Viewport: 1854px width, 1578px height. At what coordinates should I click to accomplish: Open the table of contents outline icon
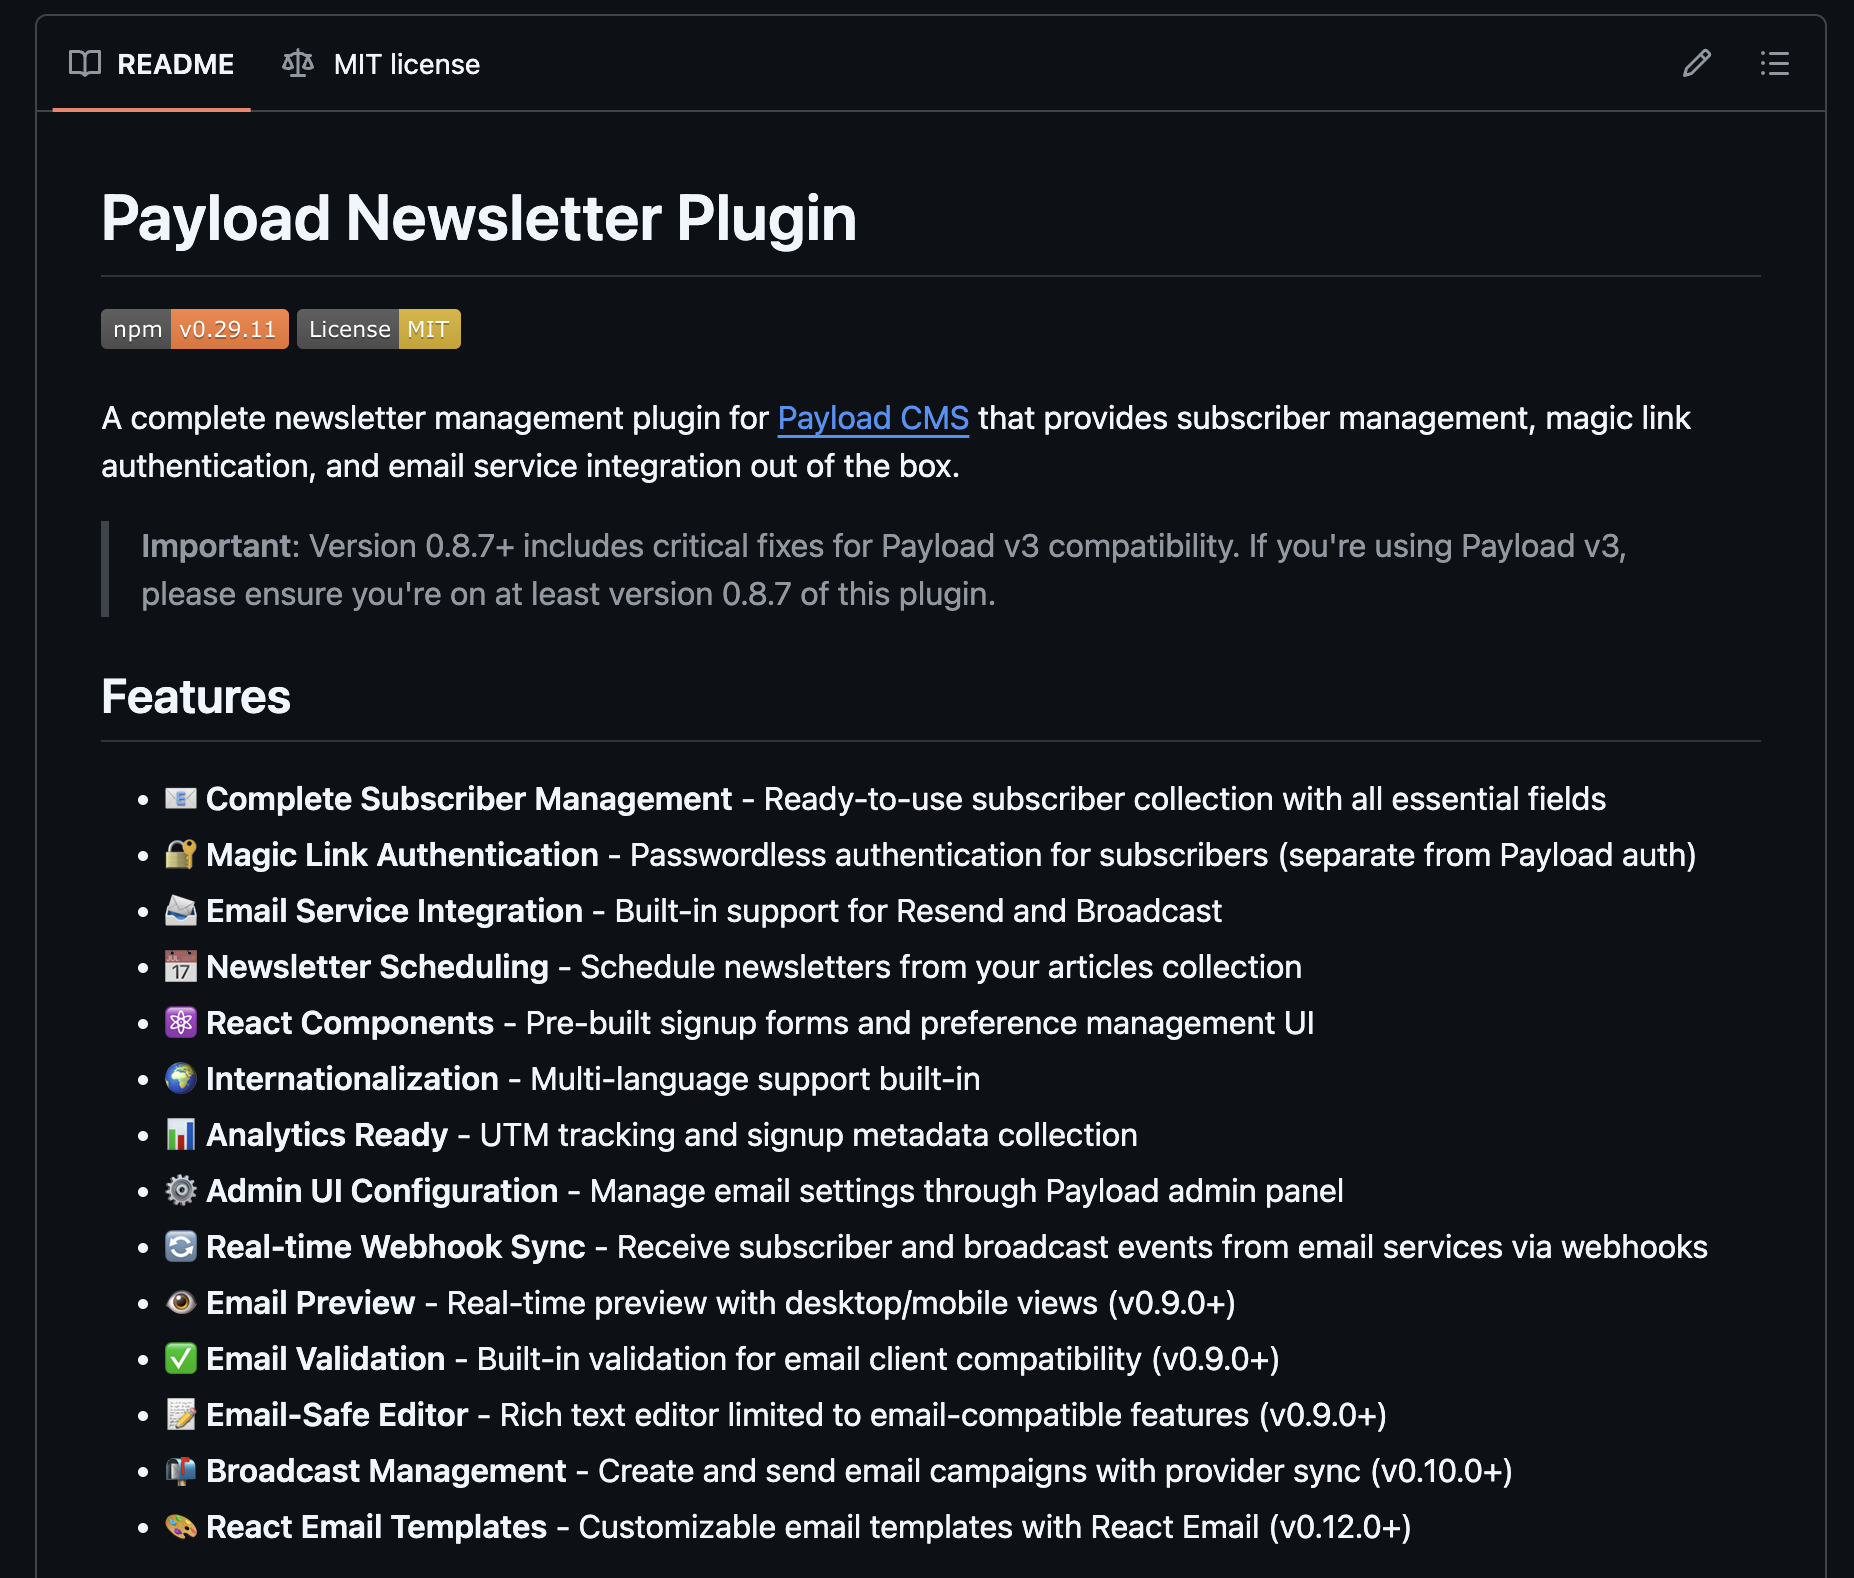(1775, 63)
